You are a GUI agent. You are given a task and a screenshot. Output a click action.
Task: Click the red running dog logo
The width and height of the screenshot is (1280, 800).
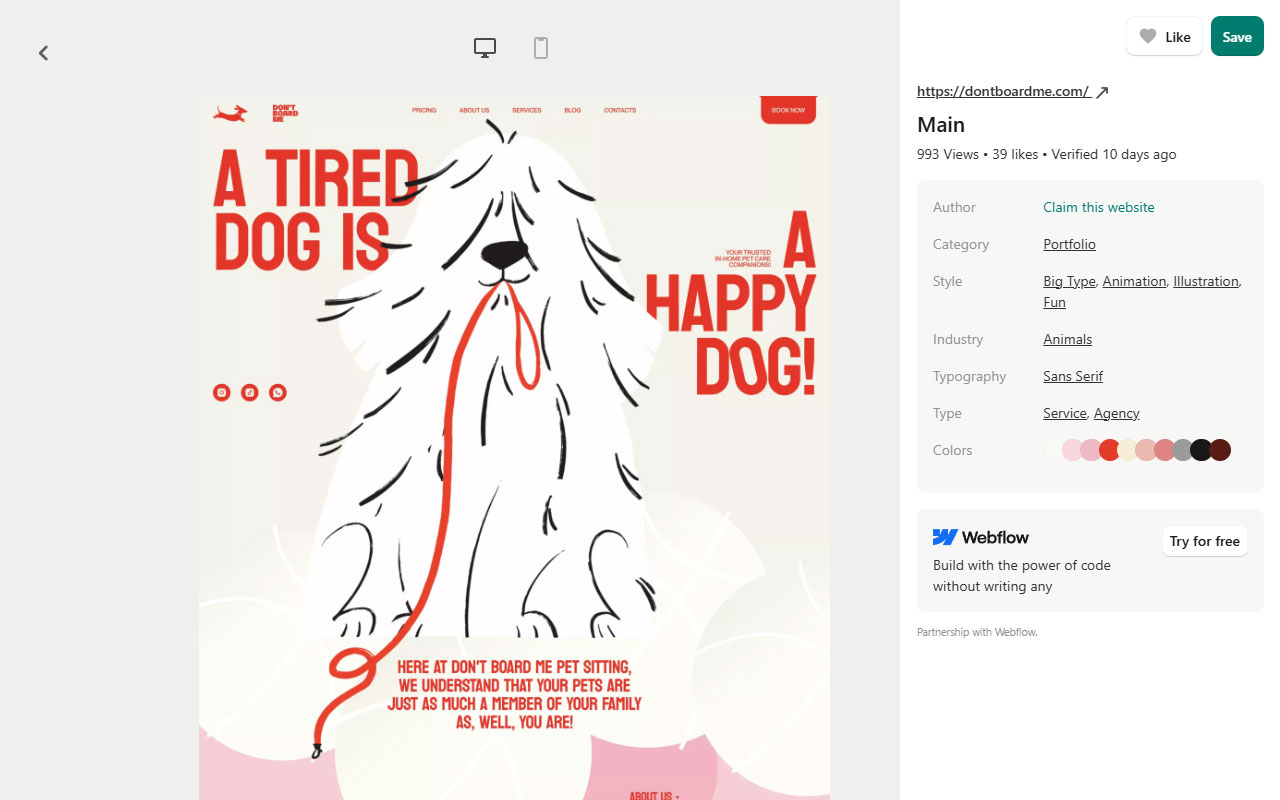[230, 113]
